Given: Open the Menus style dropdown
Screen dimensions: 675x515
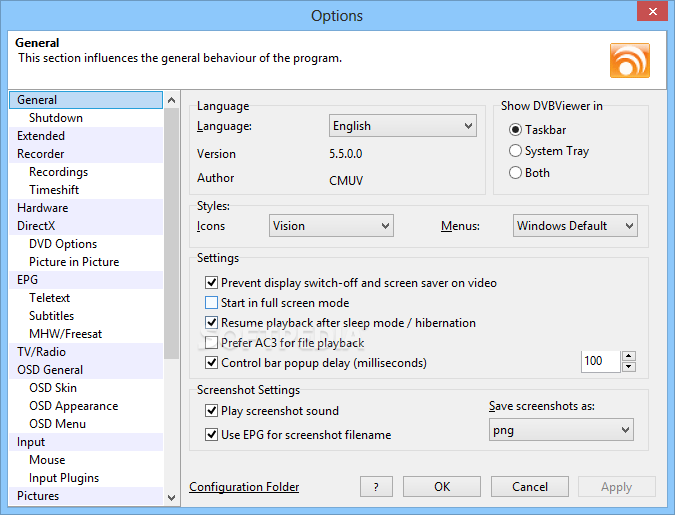Looking at the screenshot, I should pyautogui.click(x=575, y=226).
